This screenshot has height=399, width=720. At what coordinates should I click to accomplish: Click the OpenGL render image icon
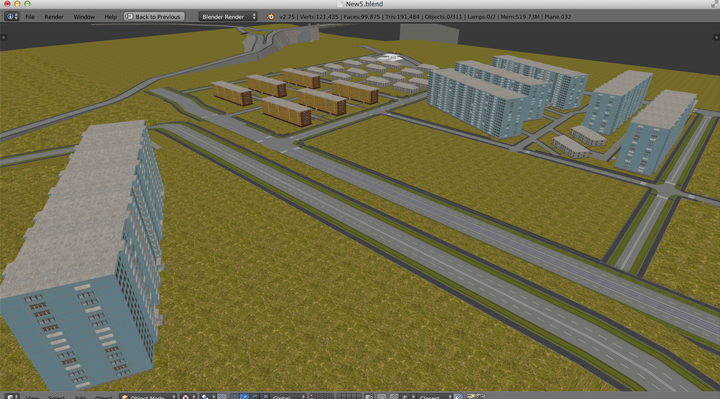[x=470, y=396]
